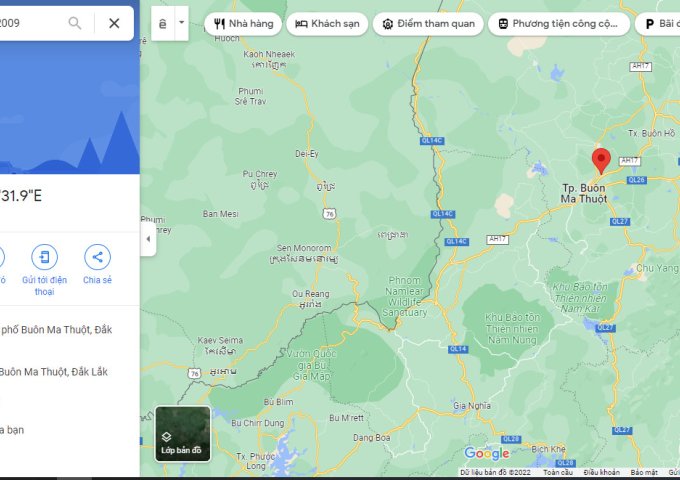Click the Tx. Phước Long label
Viewport: 680px width, 480px height.
tap(255, 461)
